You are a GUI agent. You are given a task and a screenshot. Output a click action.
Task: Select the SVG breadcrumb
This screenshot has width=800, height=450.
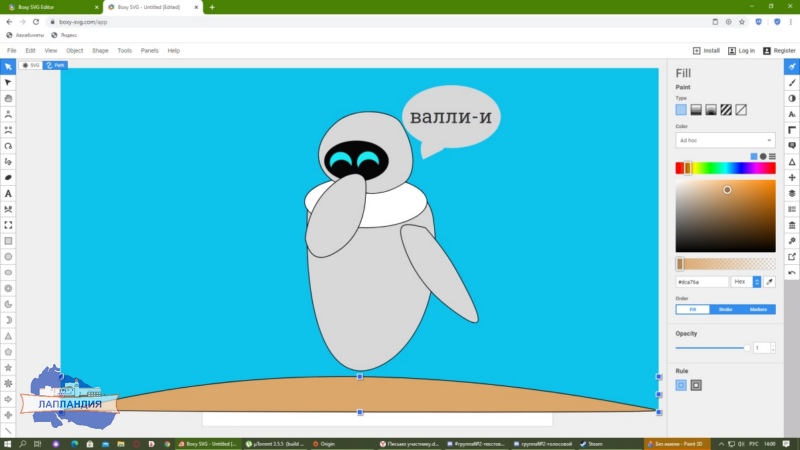[x=31, y=65]
